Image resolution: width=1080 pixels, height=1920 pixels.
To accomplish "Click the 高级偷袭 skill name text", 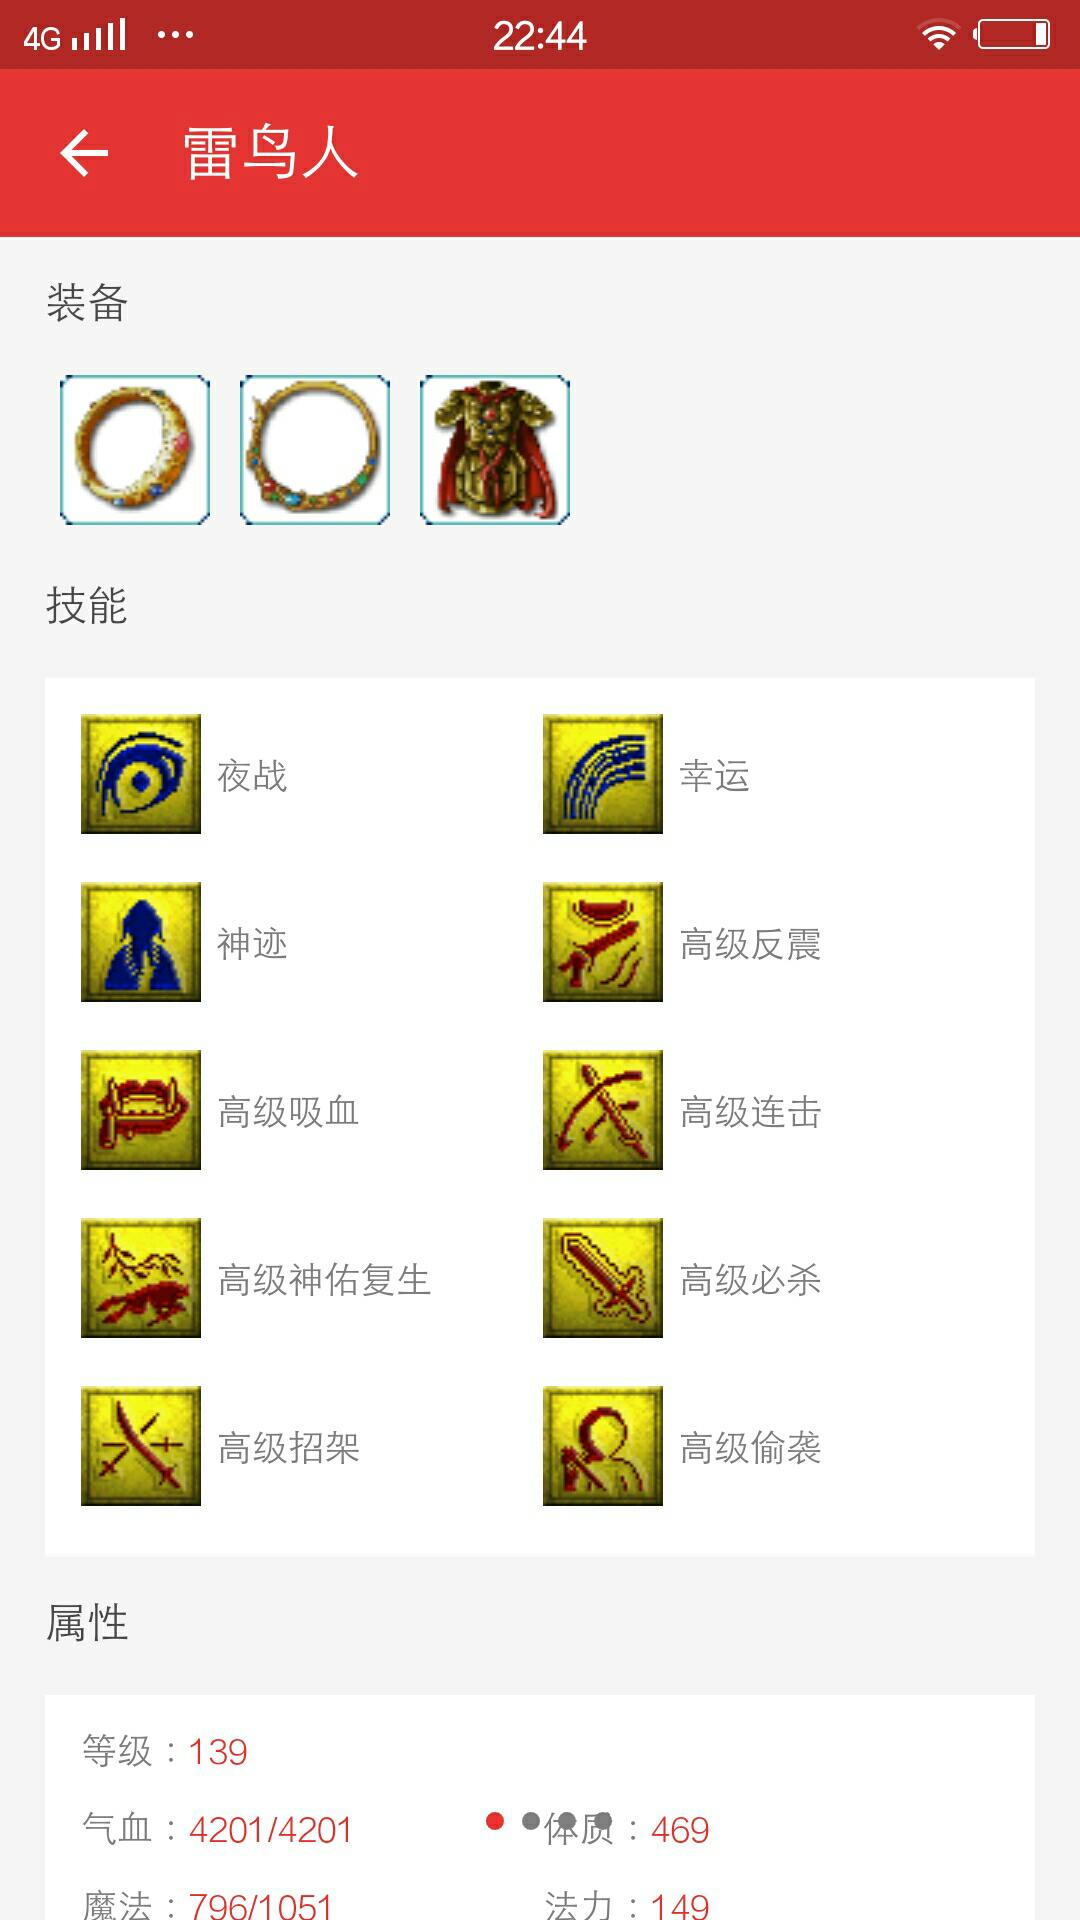I will click(750, 1448).
